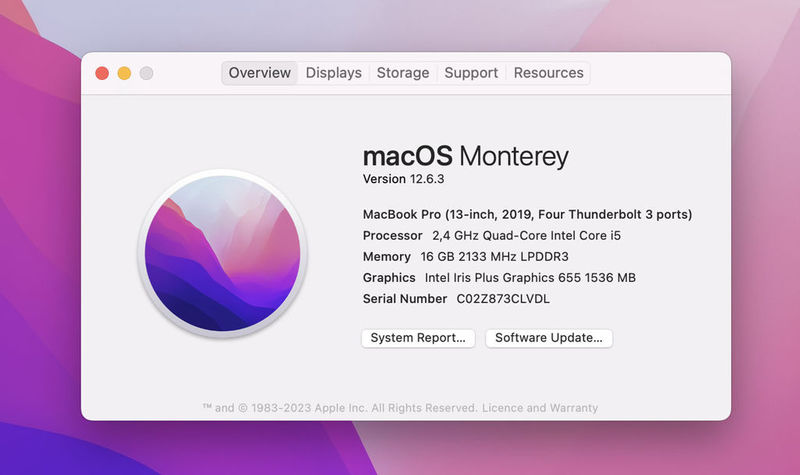Select the serial number C02Z873CLVDL

(x=503, y=299)
